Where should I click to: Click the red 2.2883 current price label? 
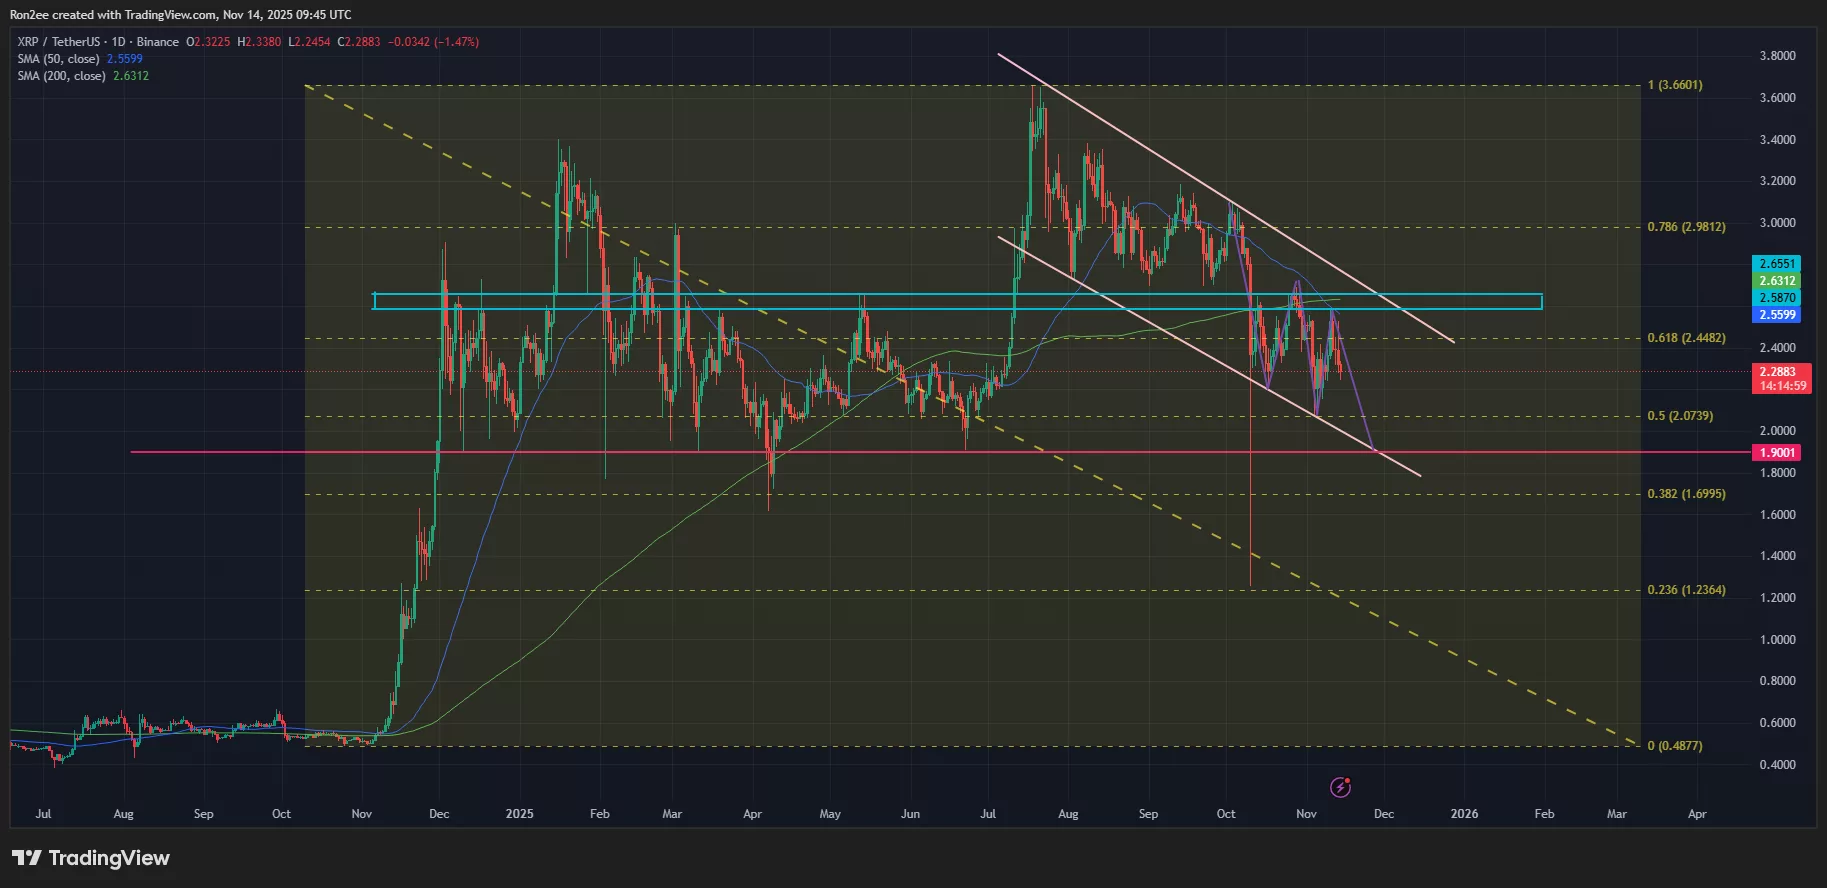1777,372
